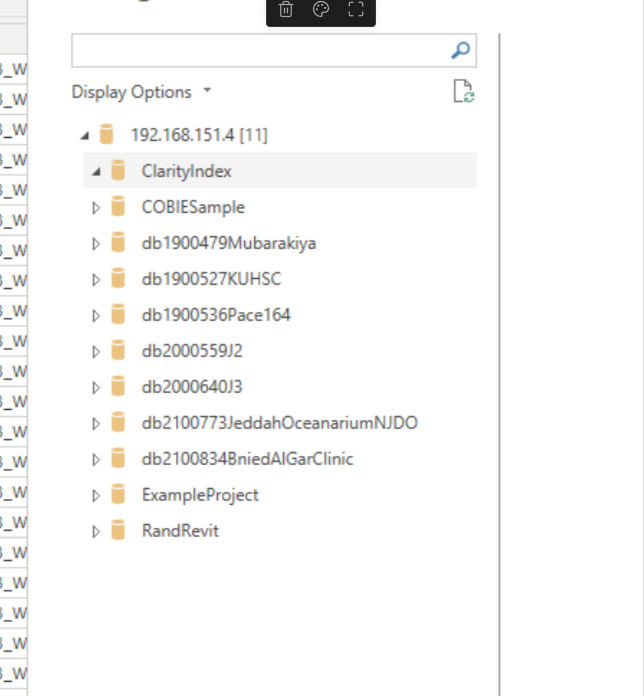Select the db2000640J3 database item
This screenshot has width=644, height=696.
pyautogui.click(x=192, y=387)
